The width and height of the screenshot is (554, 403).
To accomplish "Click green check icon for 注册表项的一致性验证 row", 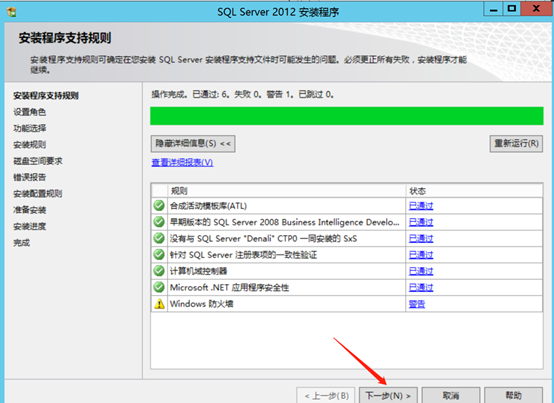I will pos(159,254).
